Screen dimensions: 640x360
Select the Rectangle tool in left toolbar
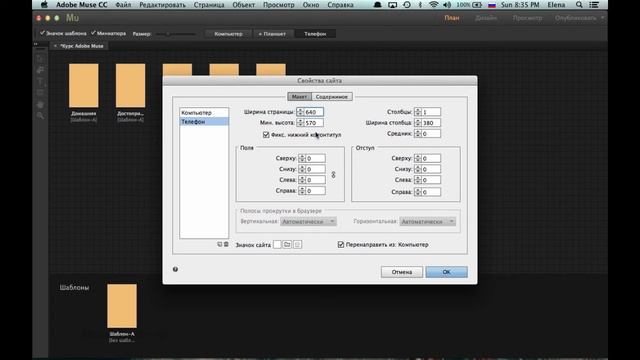pyautogui.click(x=40, y=93)
